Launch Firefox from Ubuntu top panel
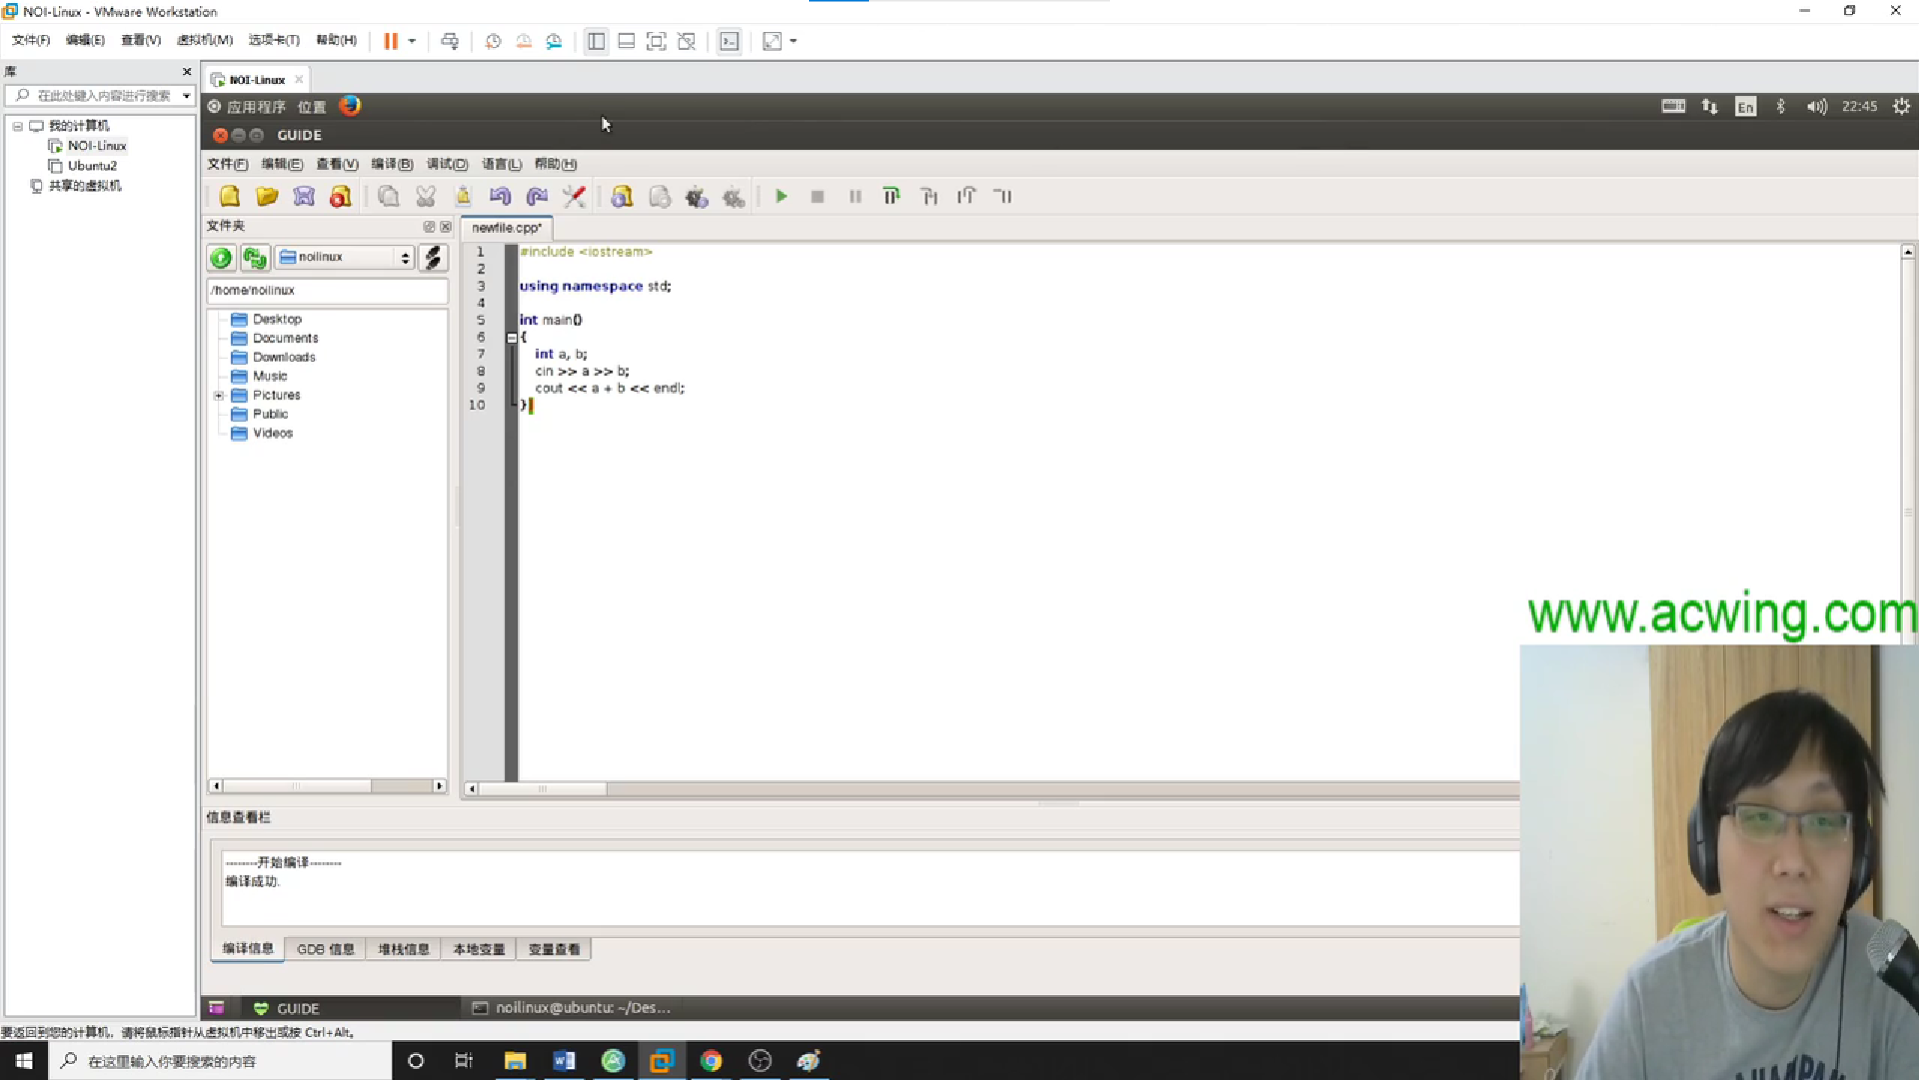 349,106
